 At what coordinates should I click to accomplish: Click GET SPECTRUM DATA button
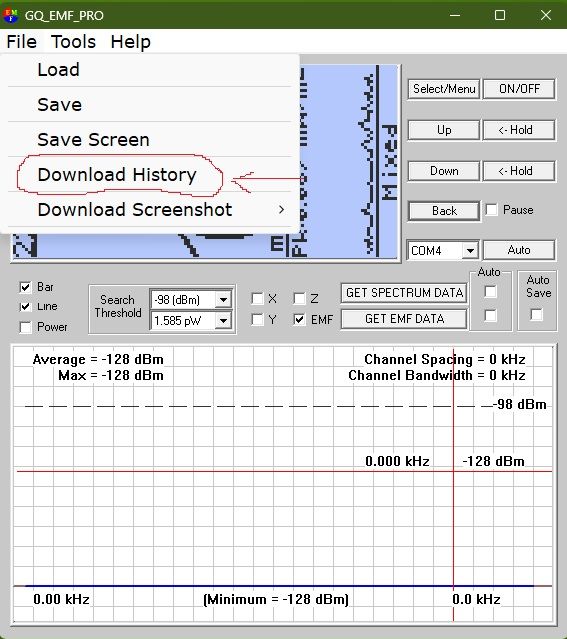(x=404, y=293)
